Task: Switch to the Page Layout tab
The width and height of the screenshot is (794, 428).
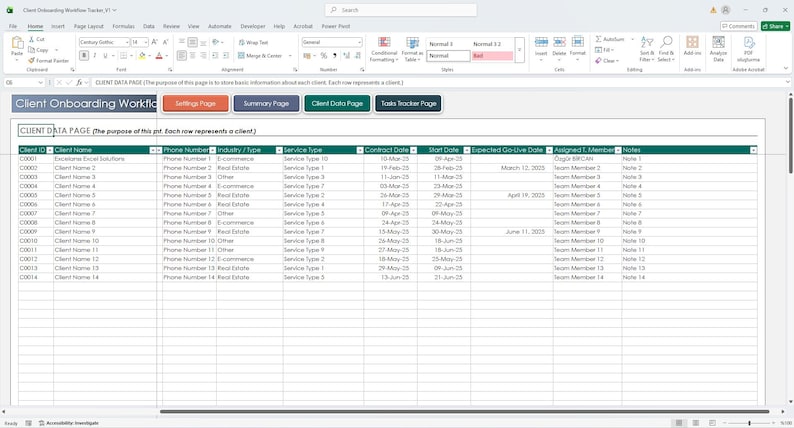Action: coord(89,26)
